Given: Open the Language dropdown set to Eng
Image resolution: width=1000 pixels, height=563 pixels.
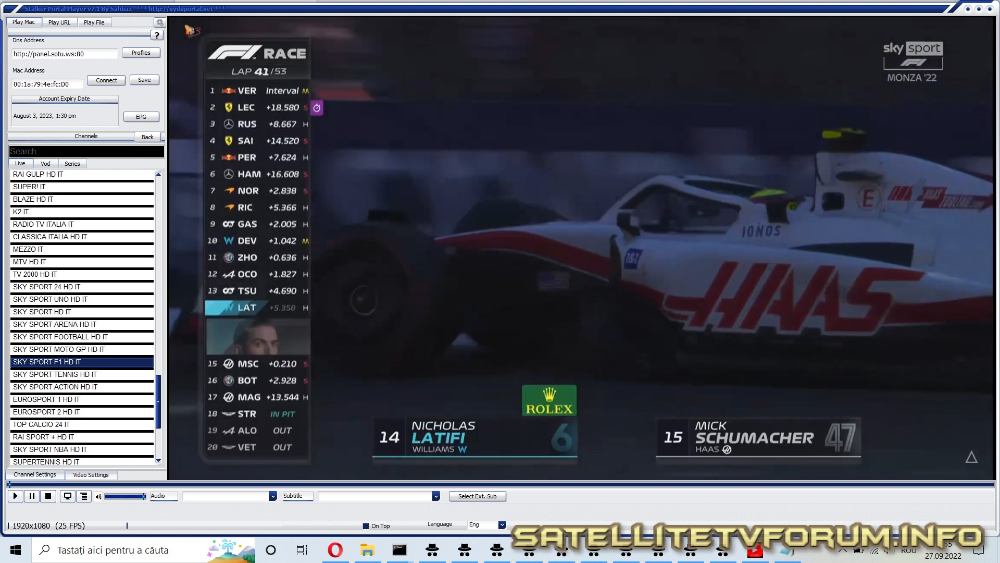Looking at the screenshot, I should click(502, 525).
